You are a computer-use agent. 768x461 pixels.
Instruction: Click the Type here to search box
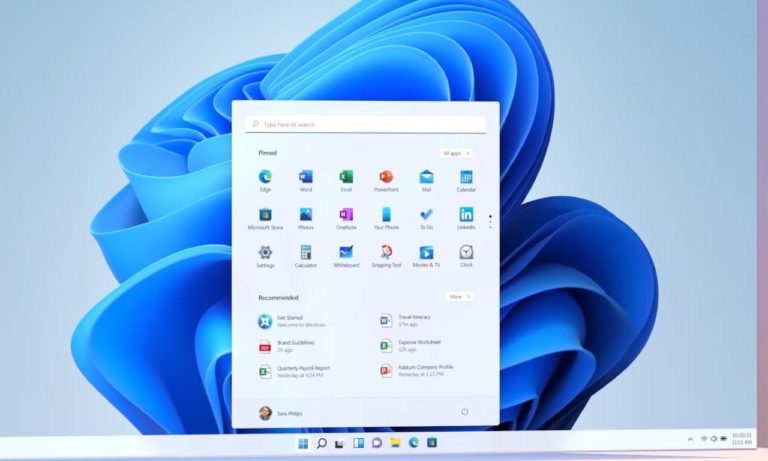coord(366,124)
